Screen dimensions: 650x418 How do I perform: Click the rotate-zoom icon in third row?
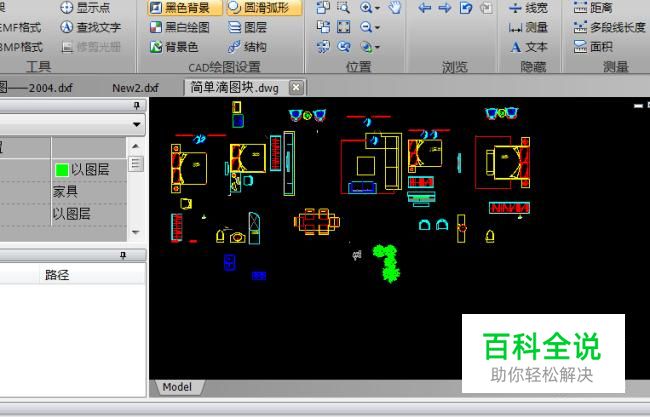(344, 47)
